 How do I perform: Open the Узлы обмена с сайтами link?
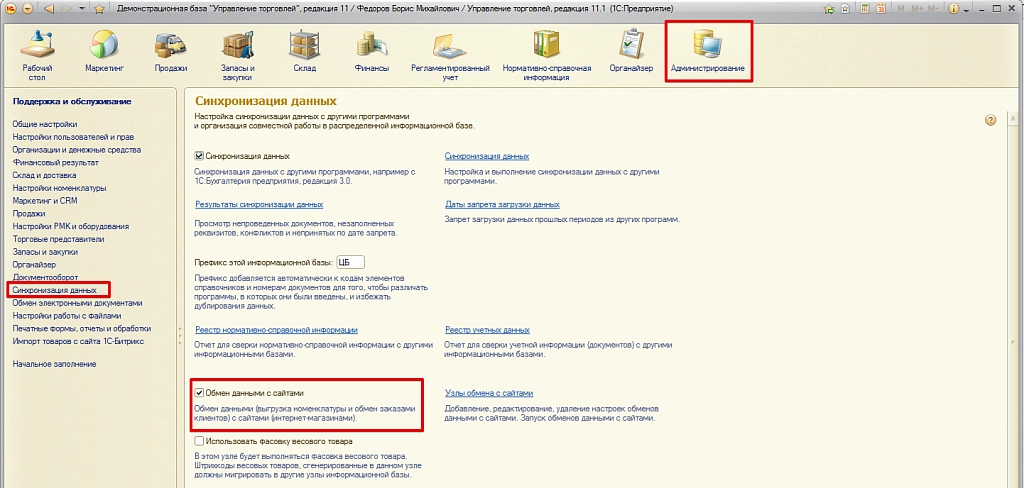491,394
